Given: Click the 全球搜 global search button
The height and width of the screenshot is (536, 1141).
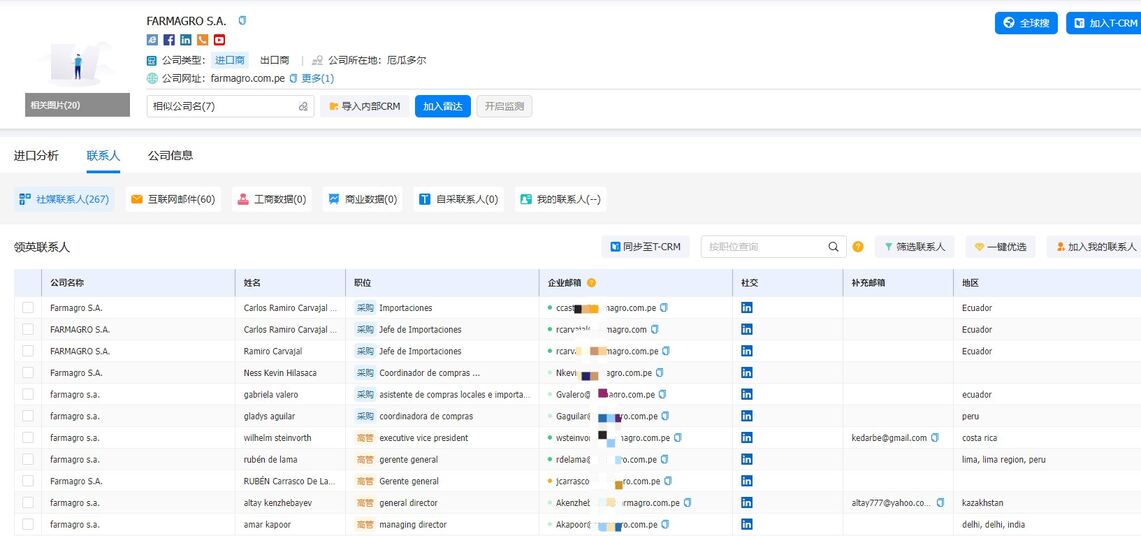Looking at the screenshot, I should (1026, 23).
